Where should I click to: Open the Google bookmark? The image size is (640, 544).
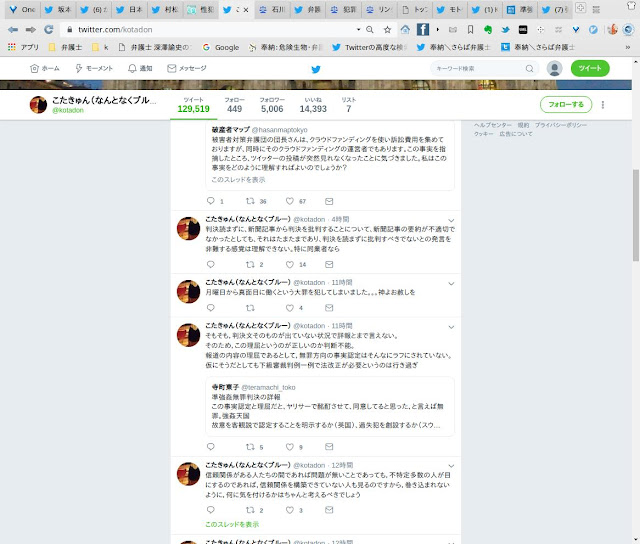pyautogui.click(x=221, y=47)
